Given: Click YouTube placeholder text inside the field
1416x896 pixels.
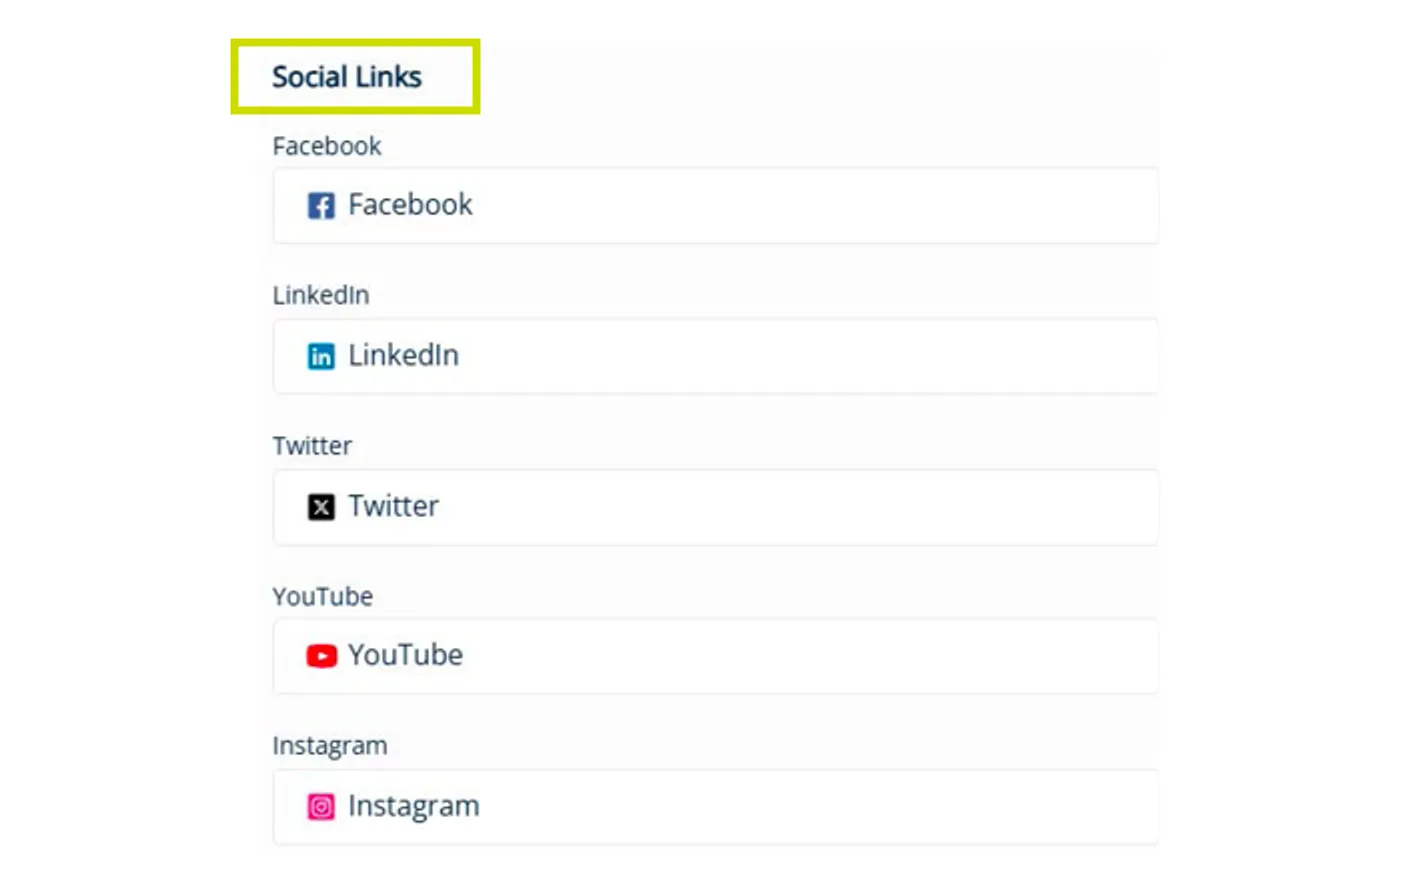Looking at the screenshot, I should [x=406, y=655].
